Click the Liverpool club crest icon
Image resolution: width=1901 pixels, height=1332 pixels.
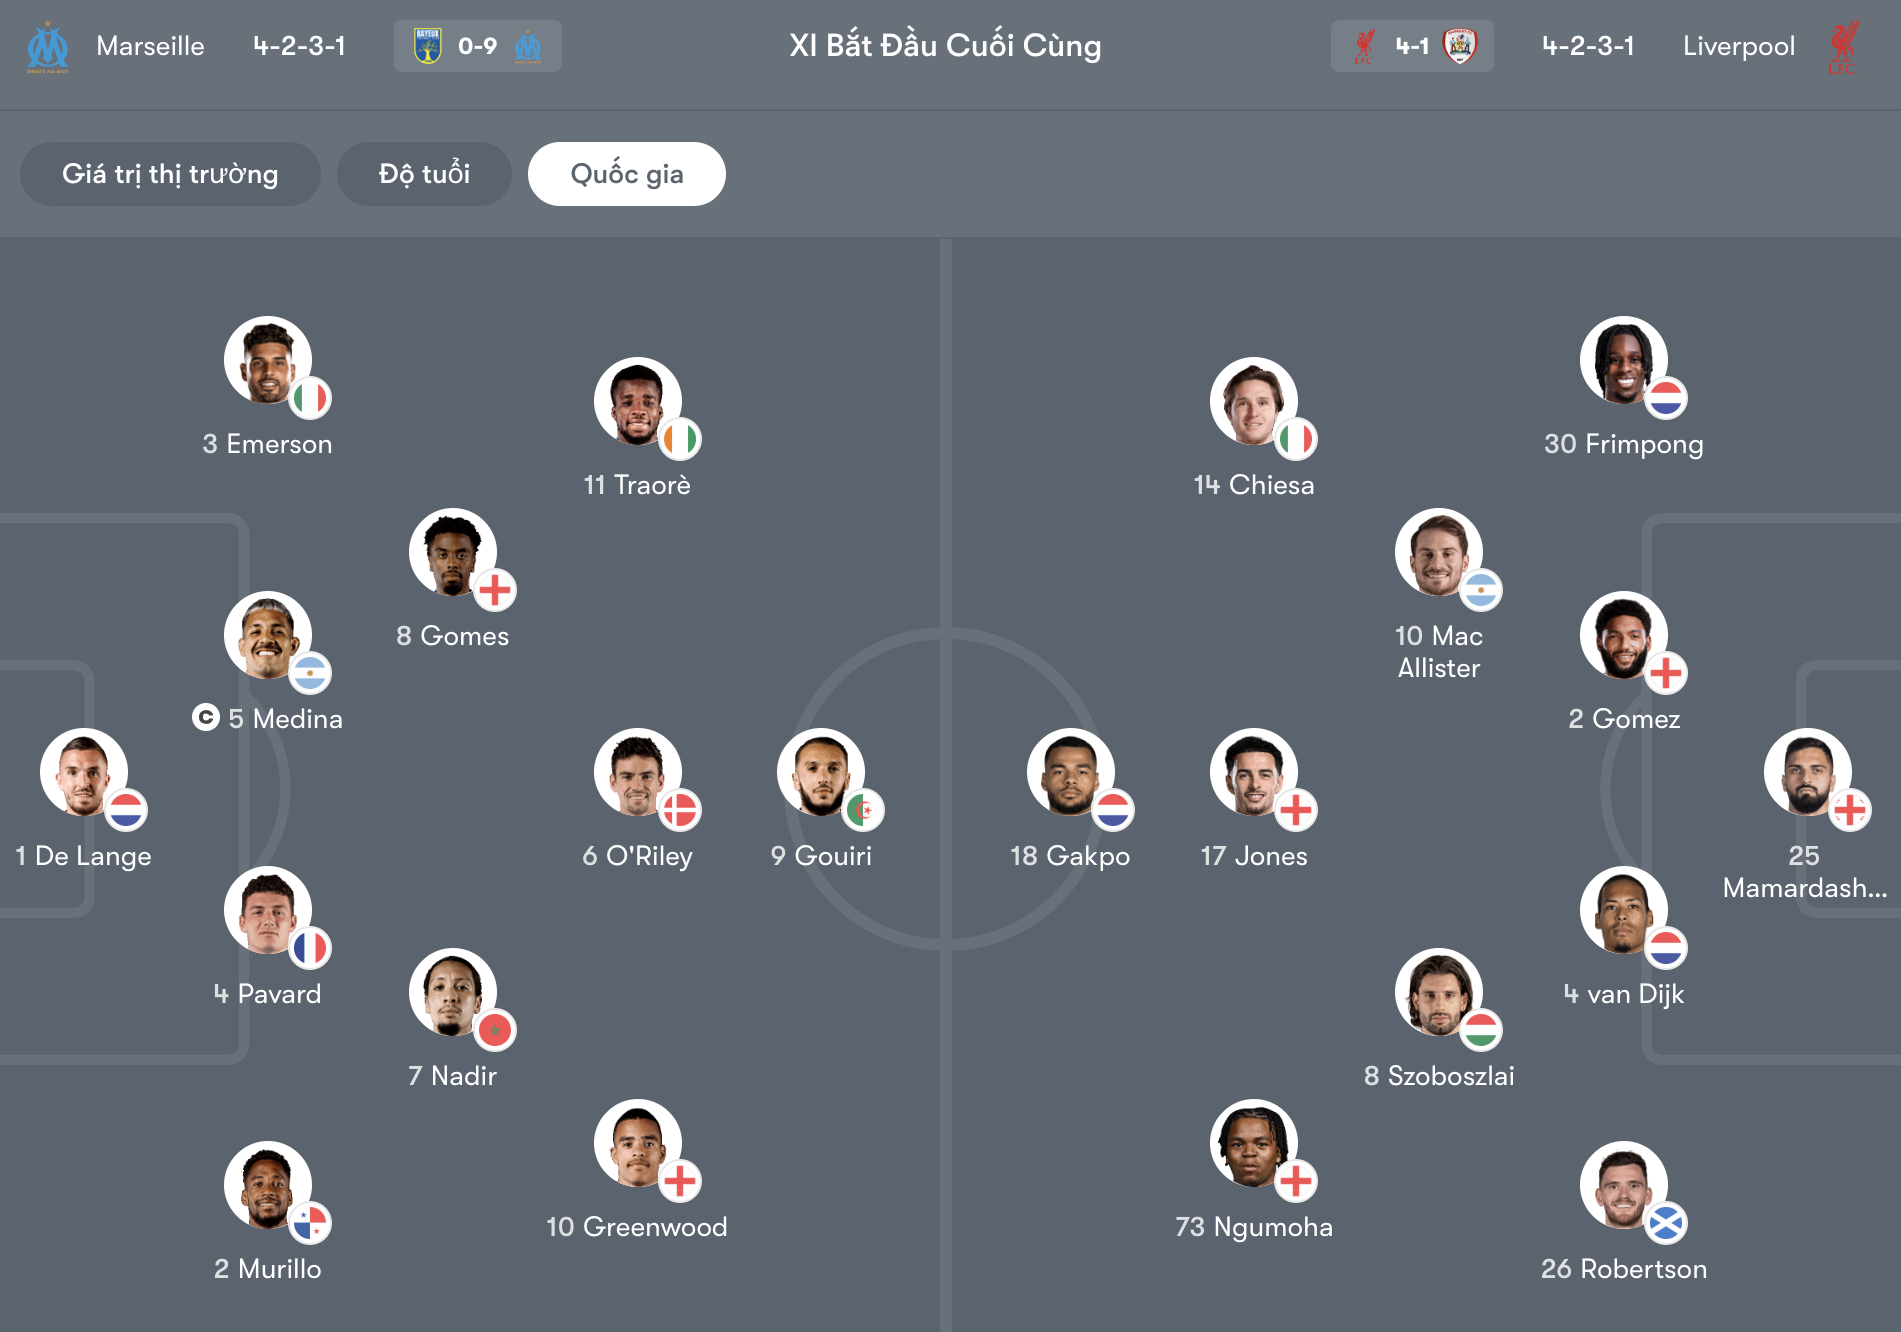pos(1842,47)
